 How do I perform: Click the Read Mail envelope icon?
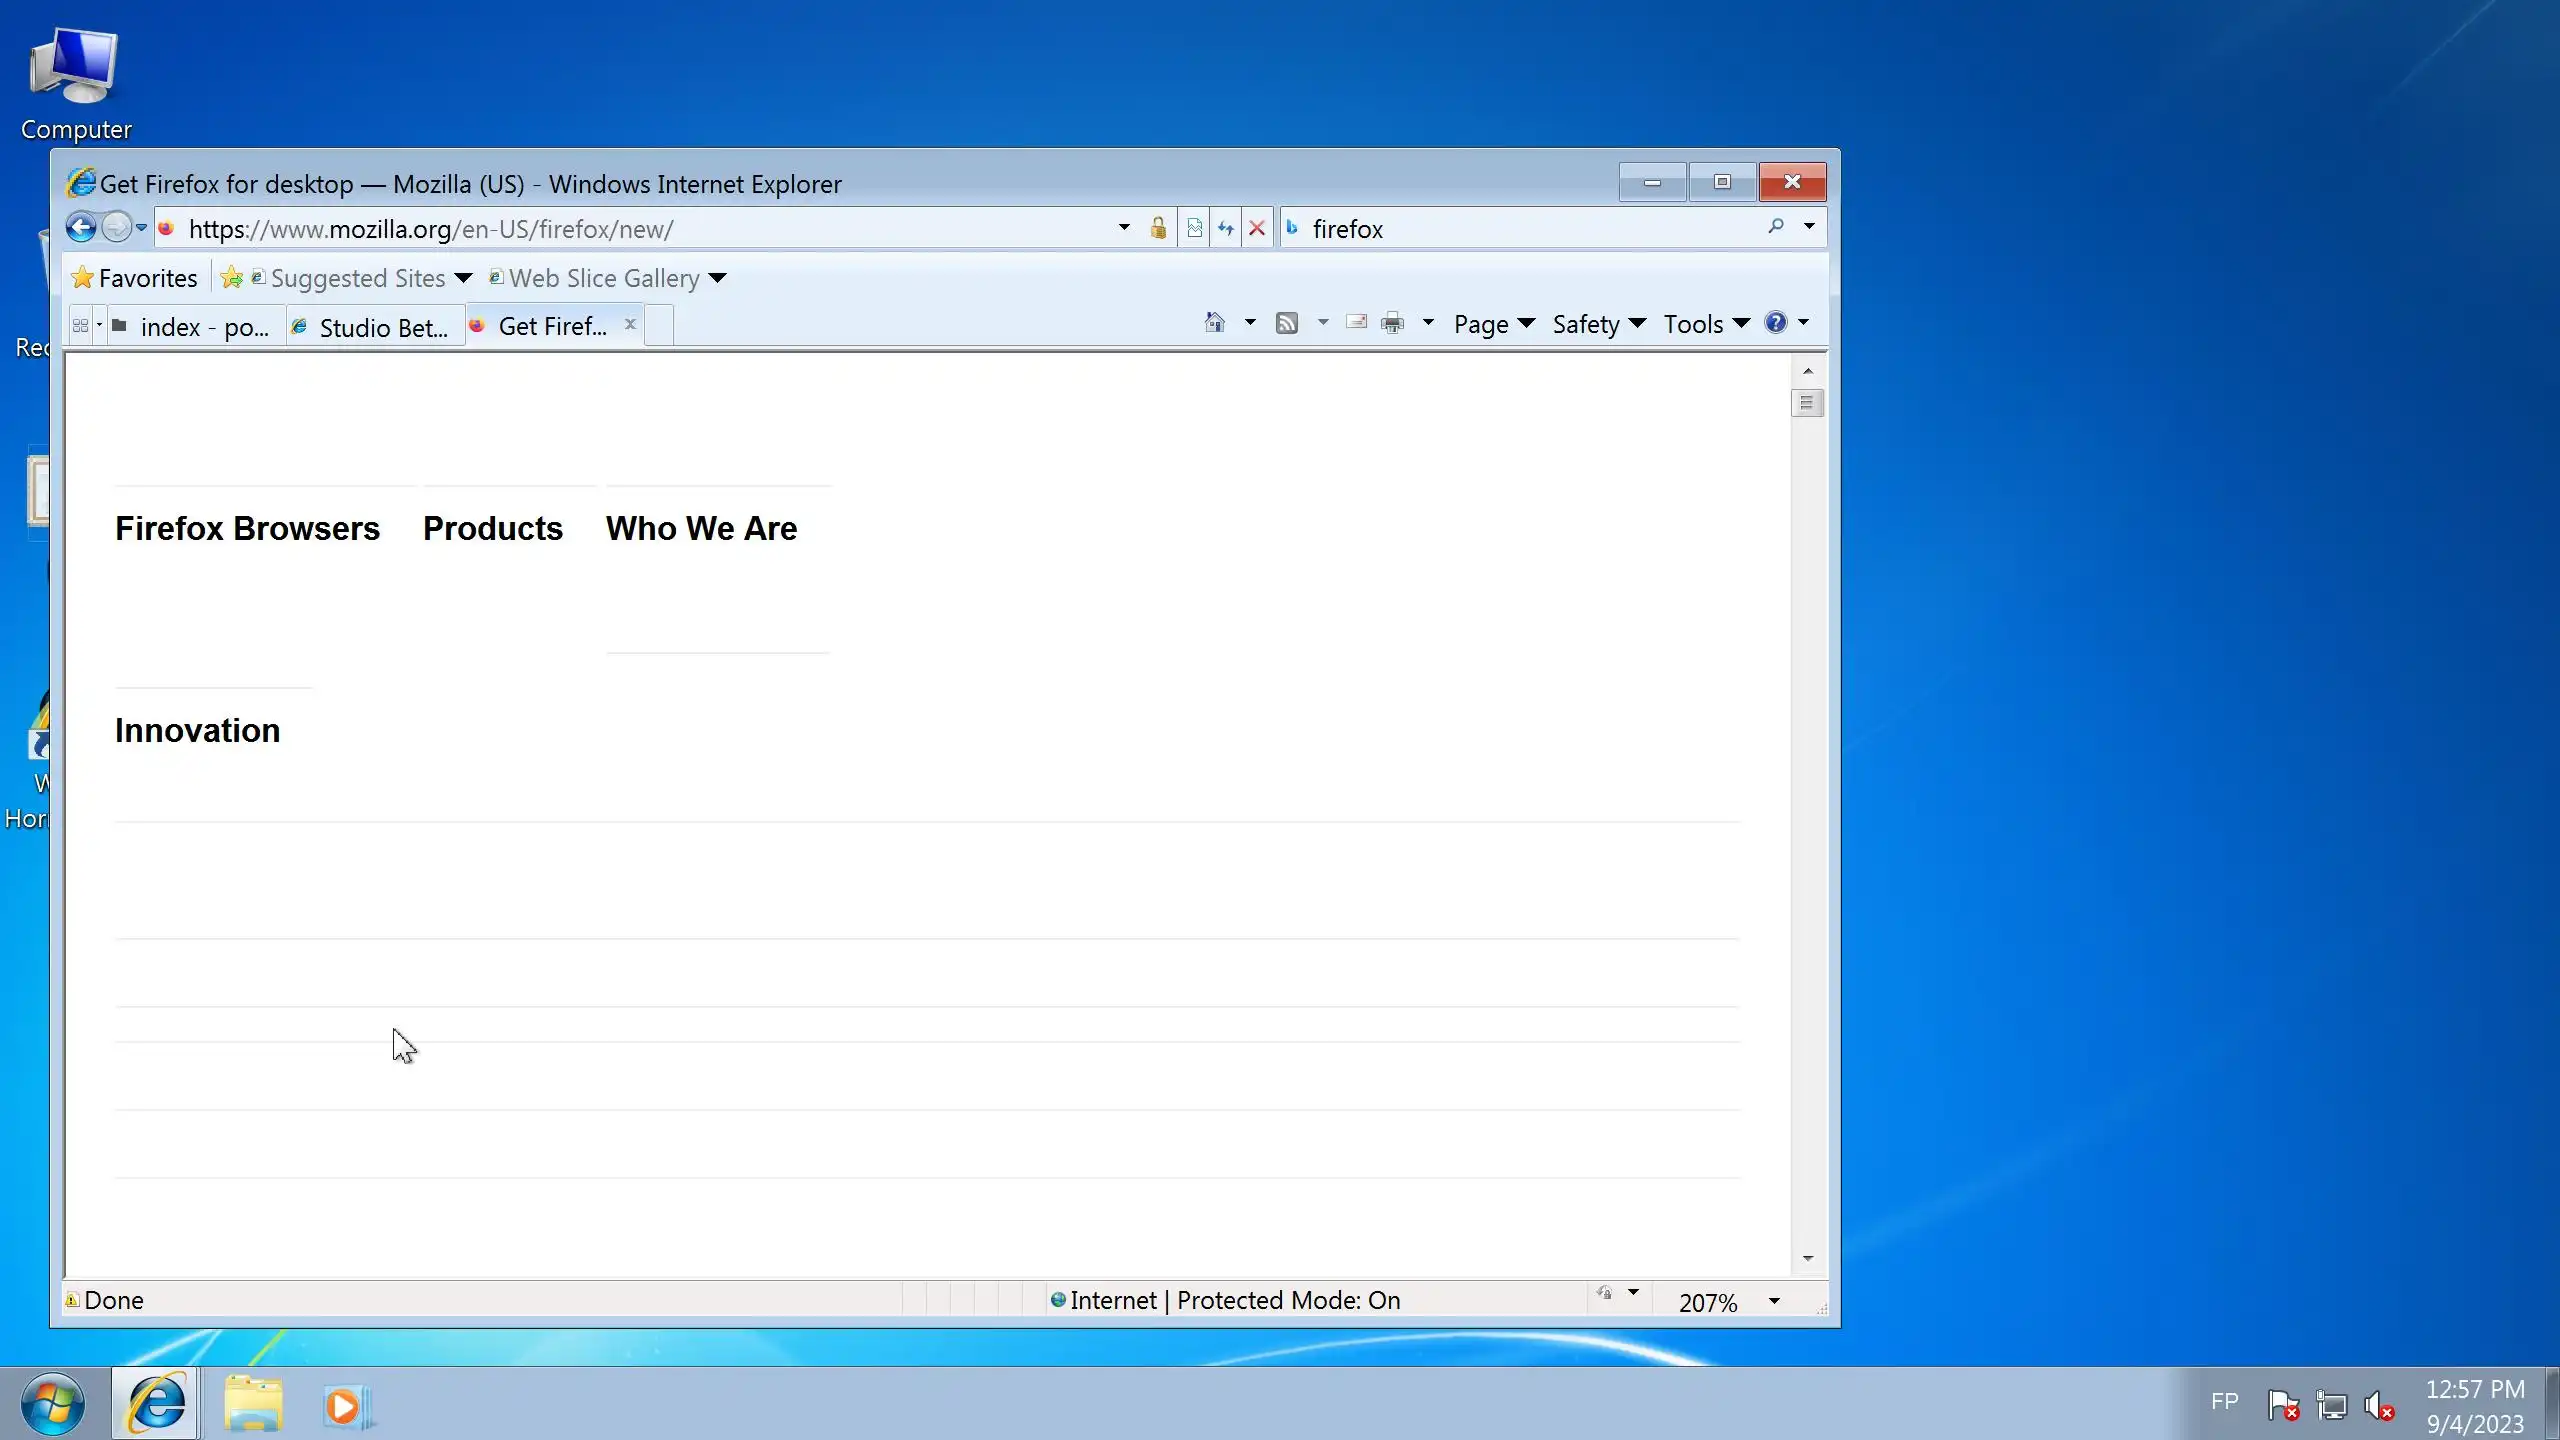pos(1356,323)
